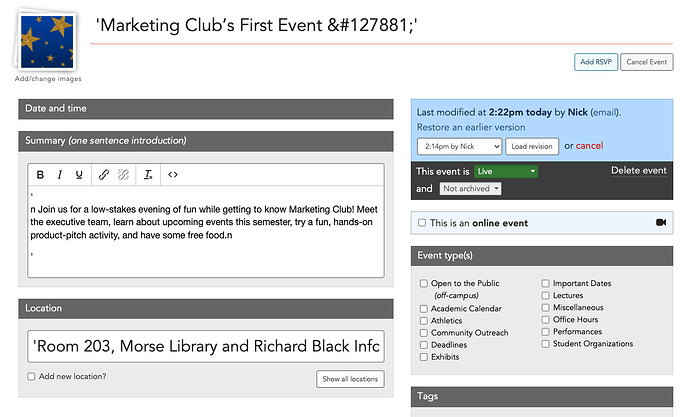690x417 pixels.
Task: Tick Deadlines event type
Action: pos(424,345)
